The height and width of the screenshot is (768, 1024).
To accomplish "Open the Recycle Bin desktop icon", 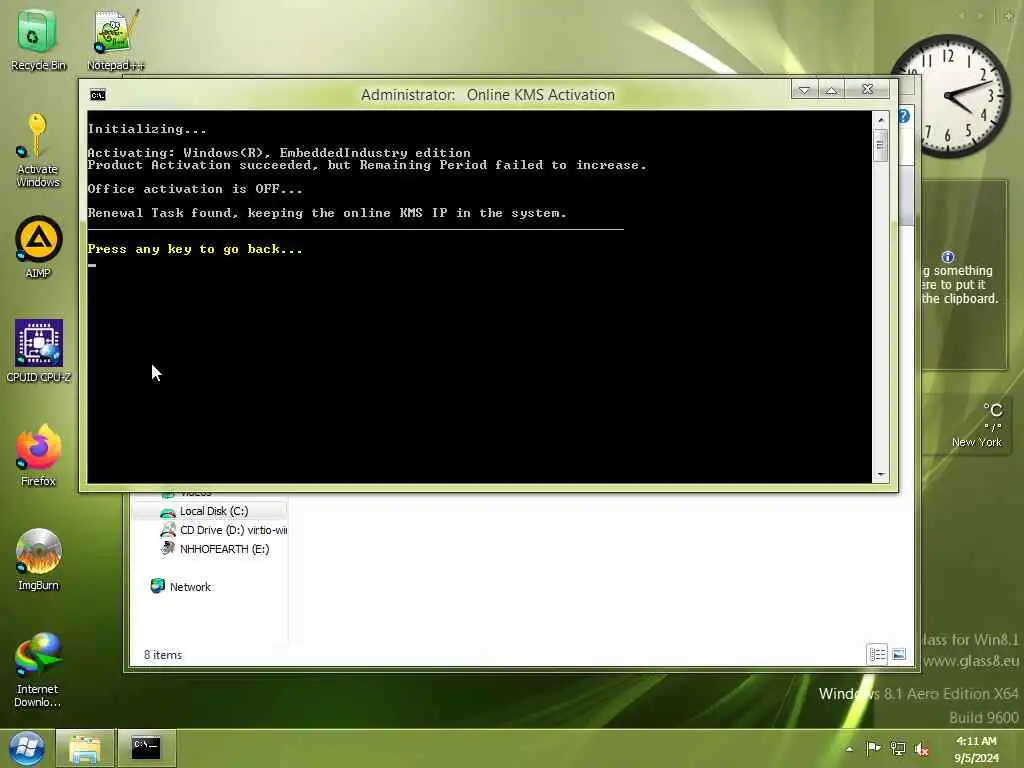I will coord(37,39).
